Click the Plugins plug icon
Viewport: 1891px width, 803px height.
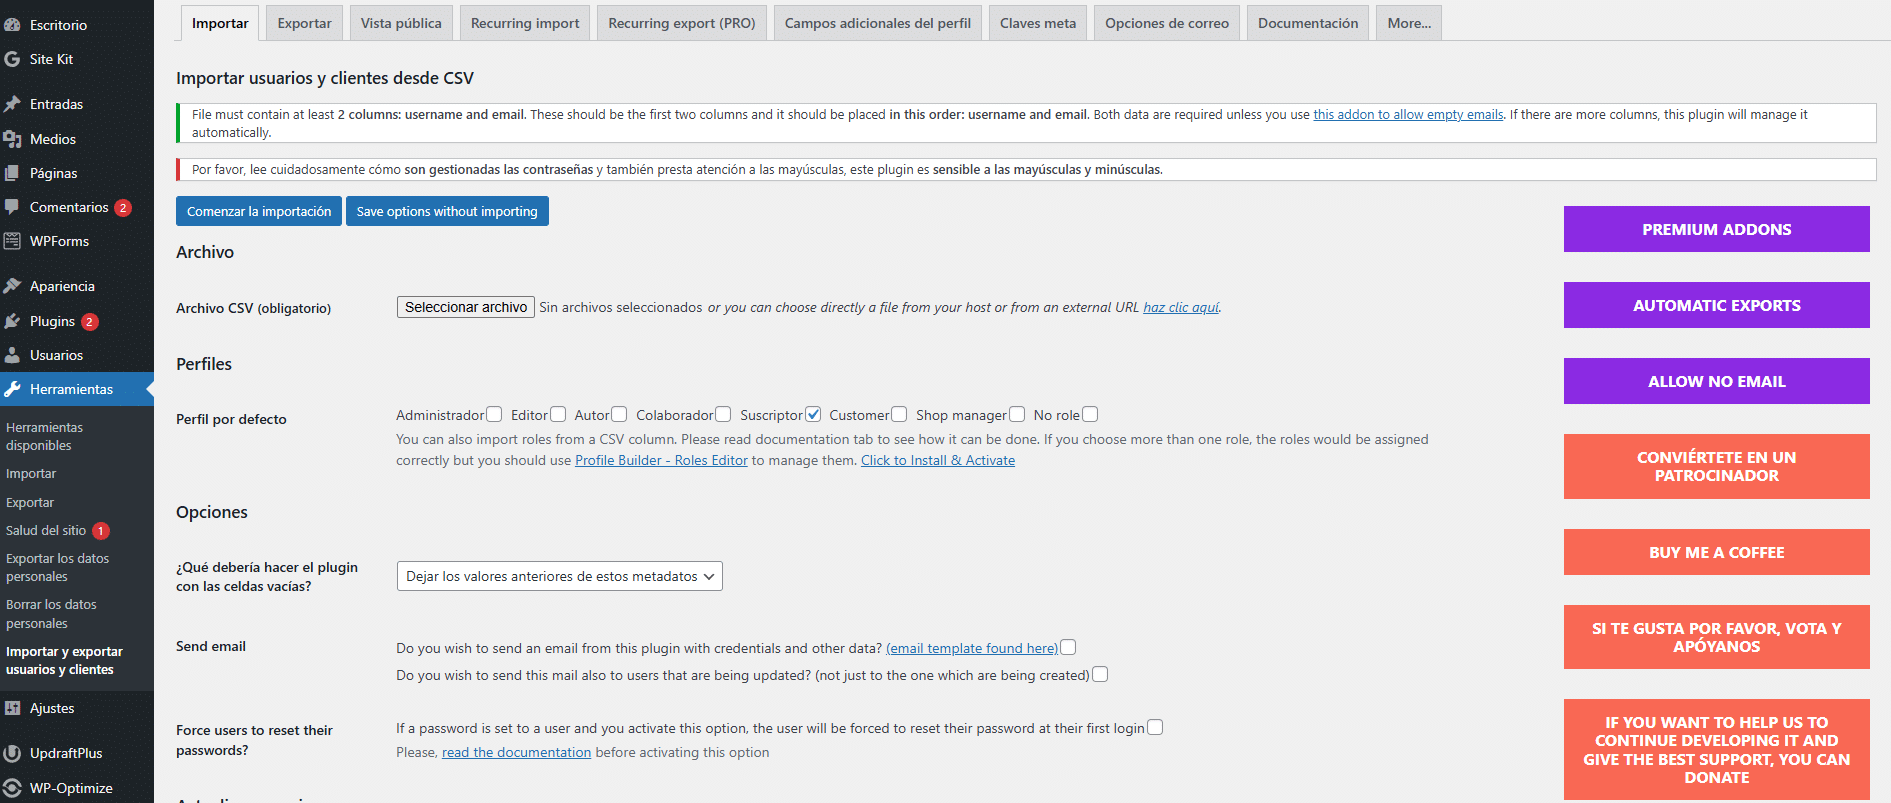(x=12, y=321)
